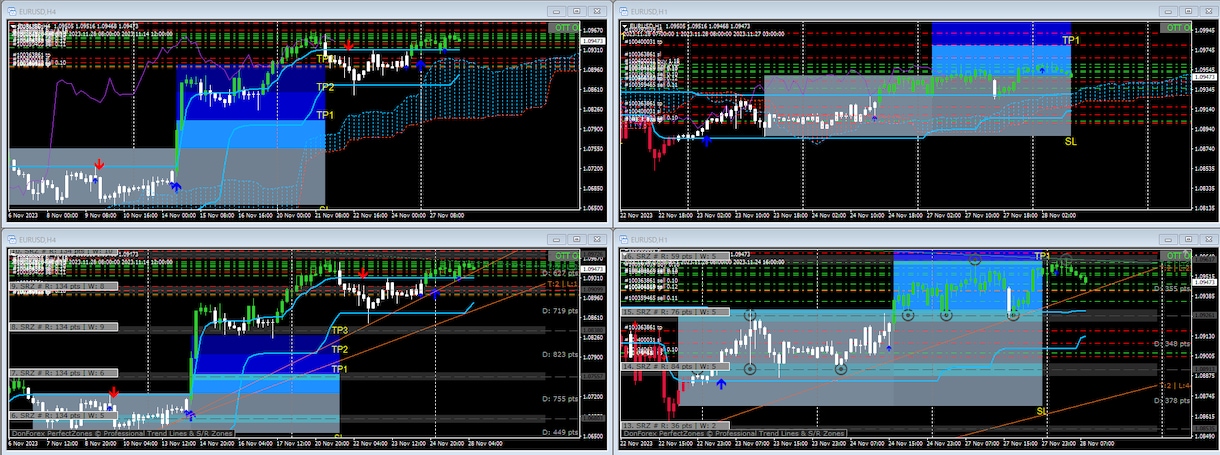Click the blue buy arrow near 22 Nov 18:00 on the Ichimoku H1 chart
1220x455 pixels.
(x=707, y=142)
